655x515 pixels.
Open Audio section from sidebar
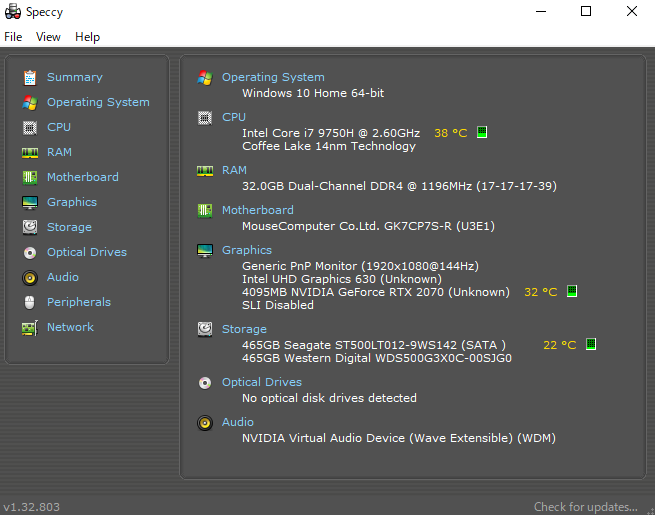pos(63,277)
